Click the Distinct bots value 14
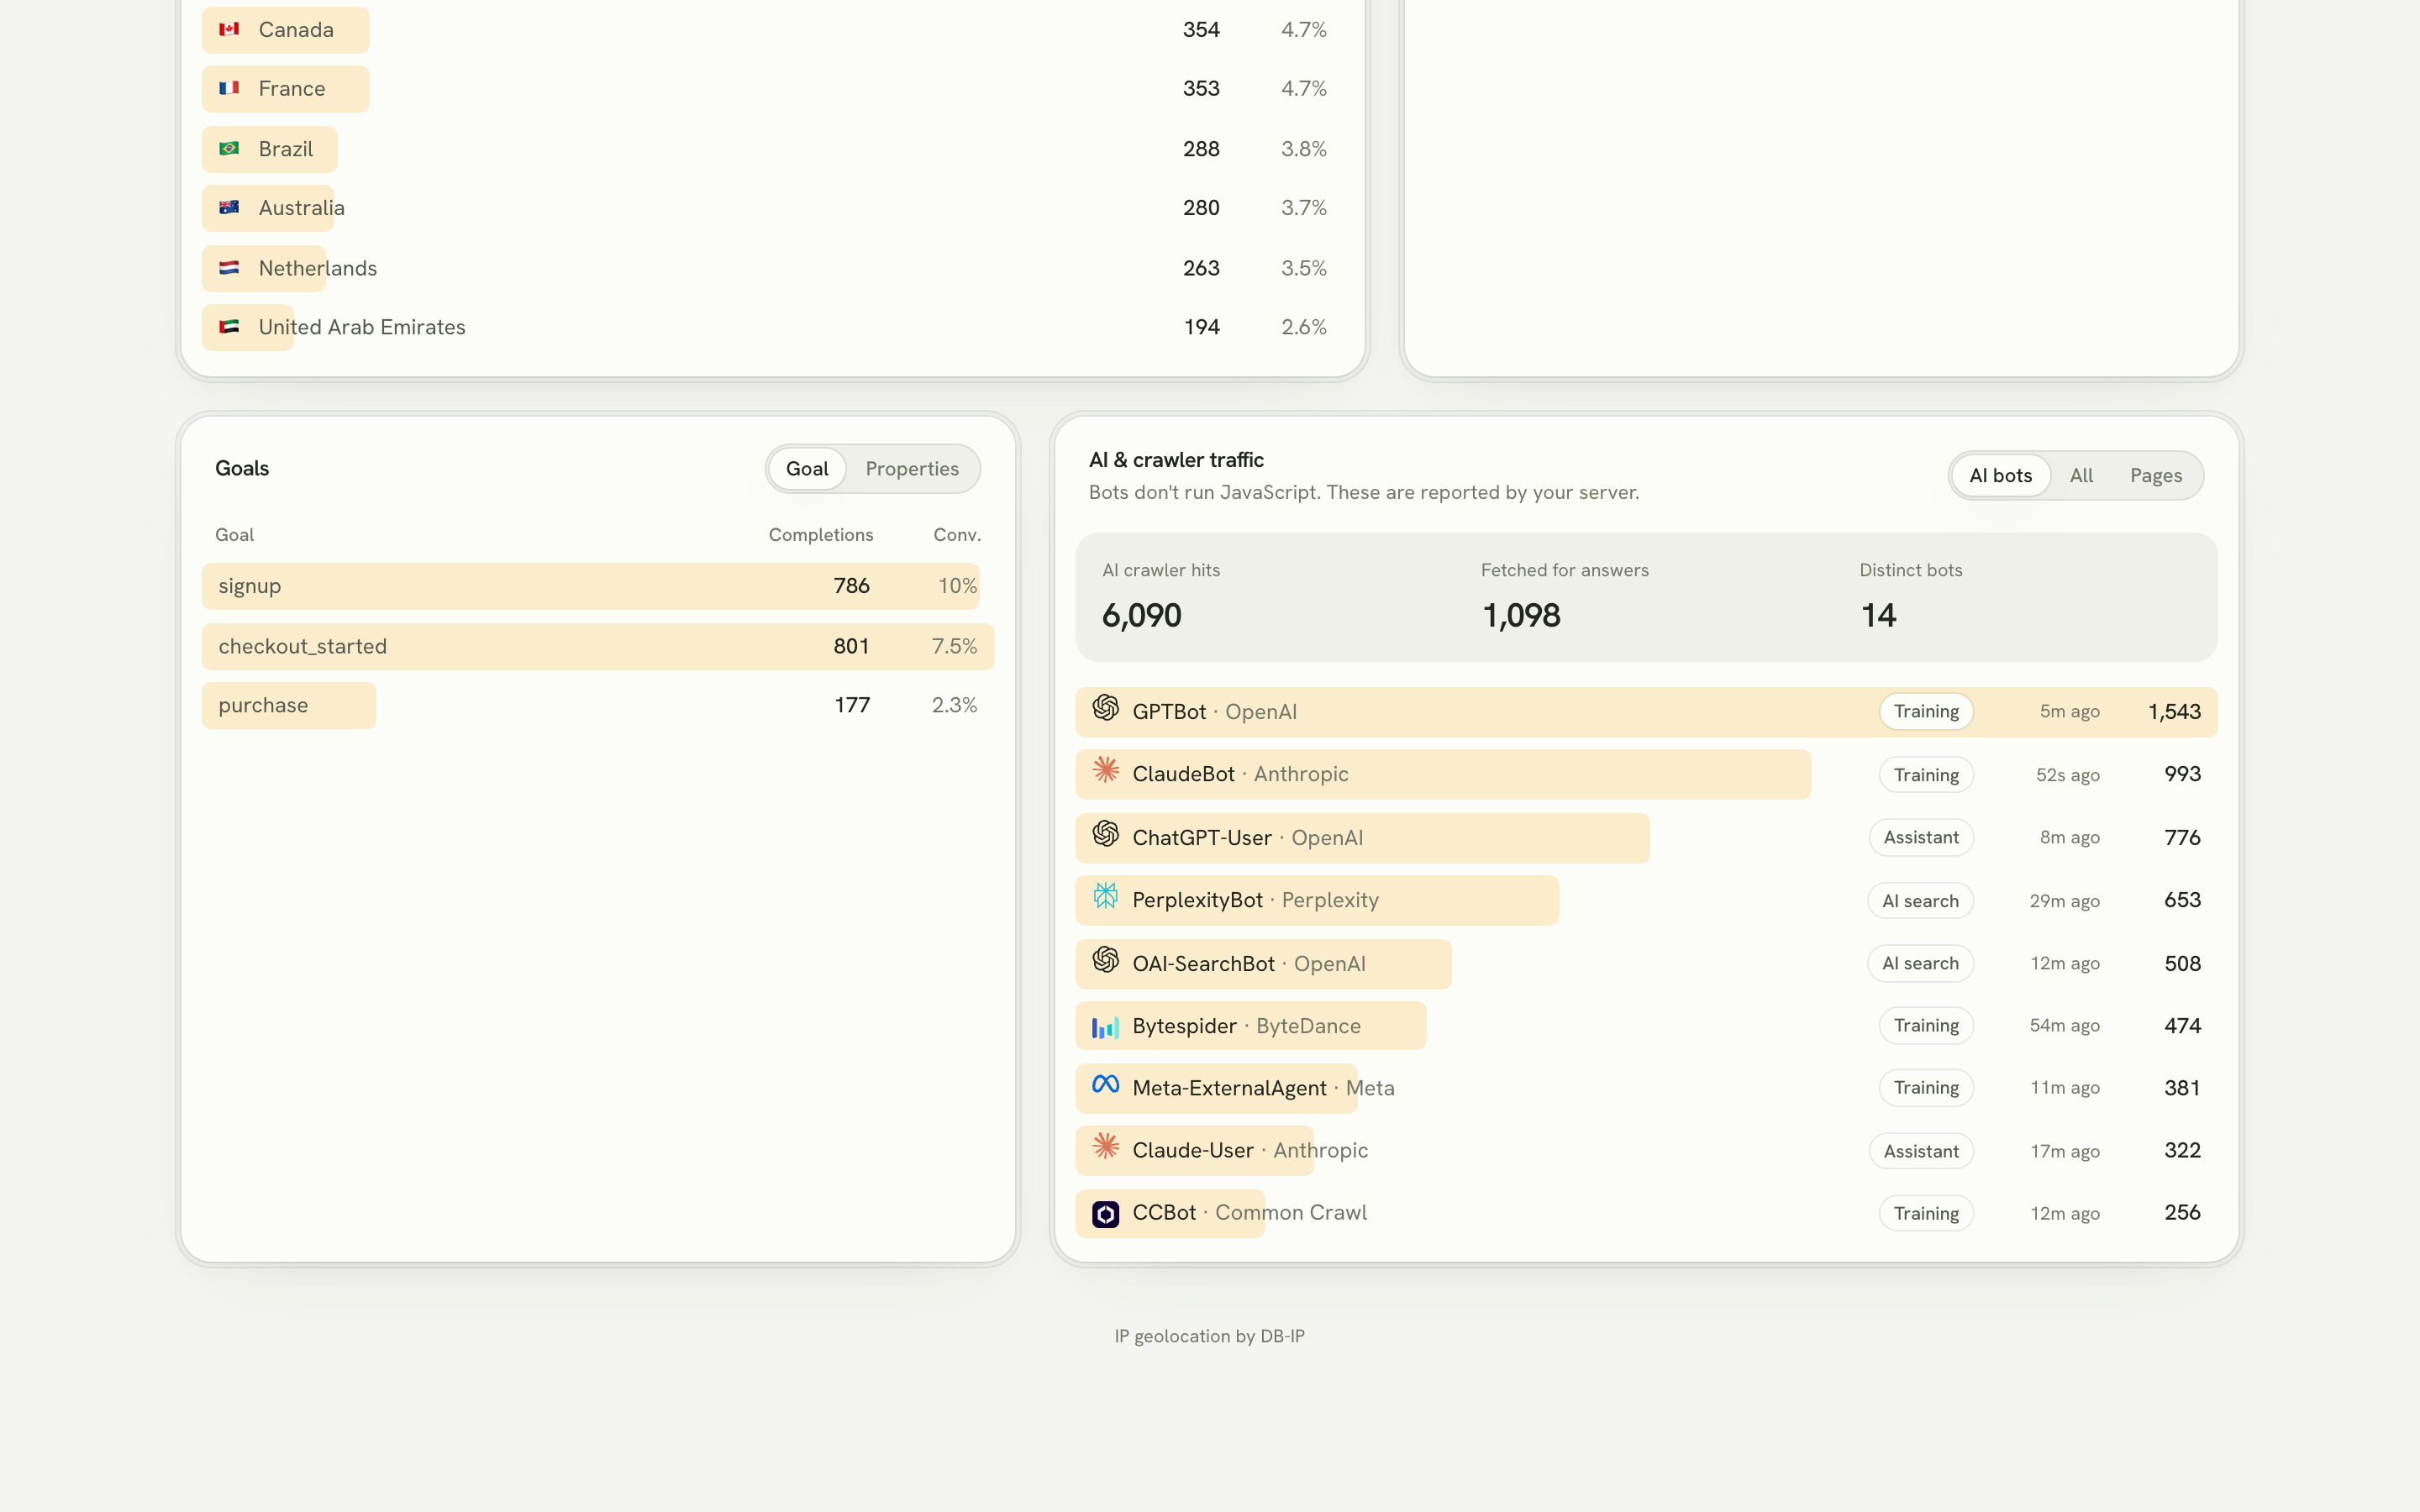The height and width of the screenshot is (1512, 2420). pos(1878,615)
